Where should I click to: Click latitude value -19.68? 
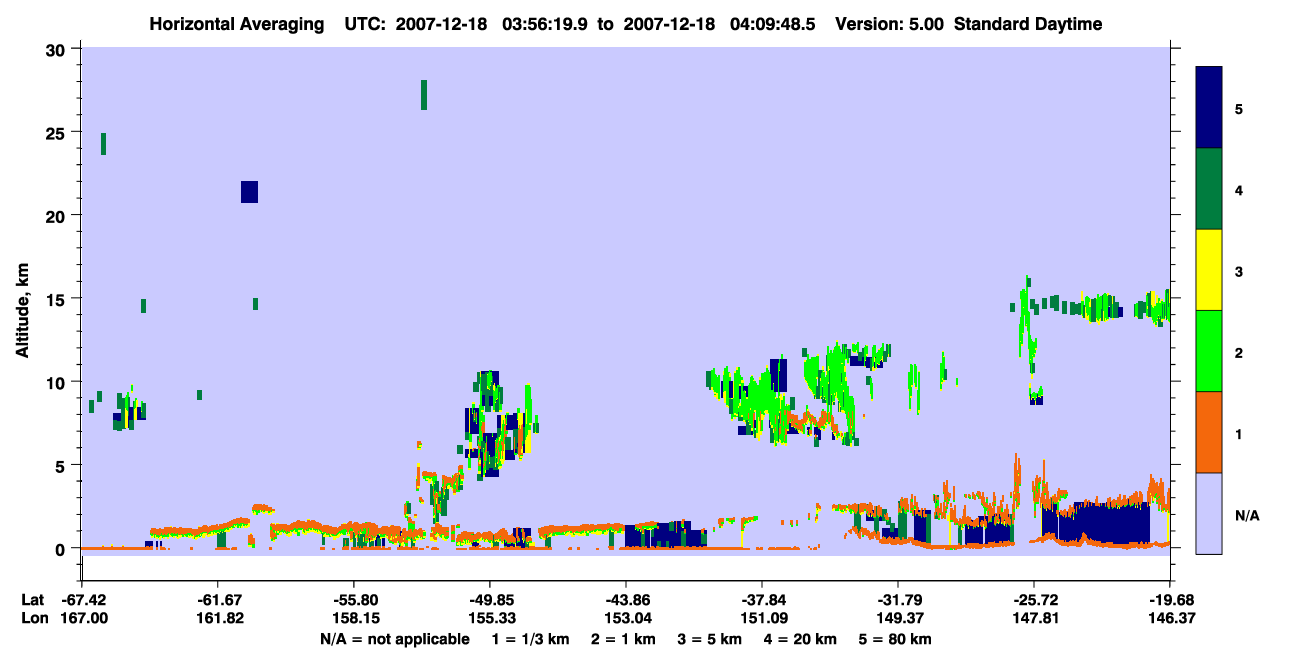click(x=1170, y=600)
